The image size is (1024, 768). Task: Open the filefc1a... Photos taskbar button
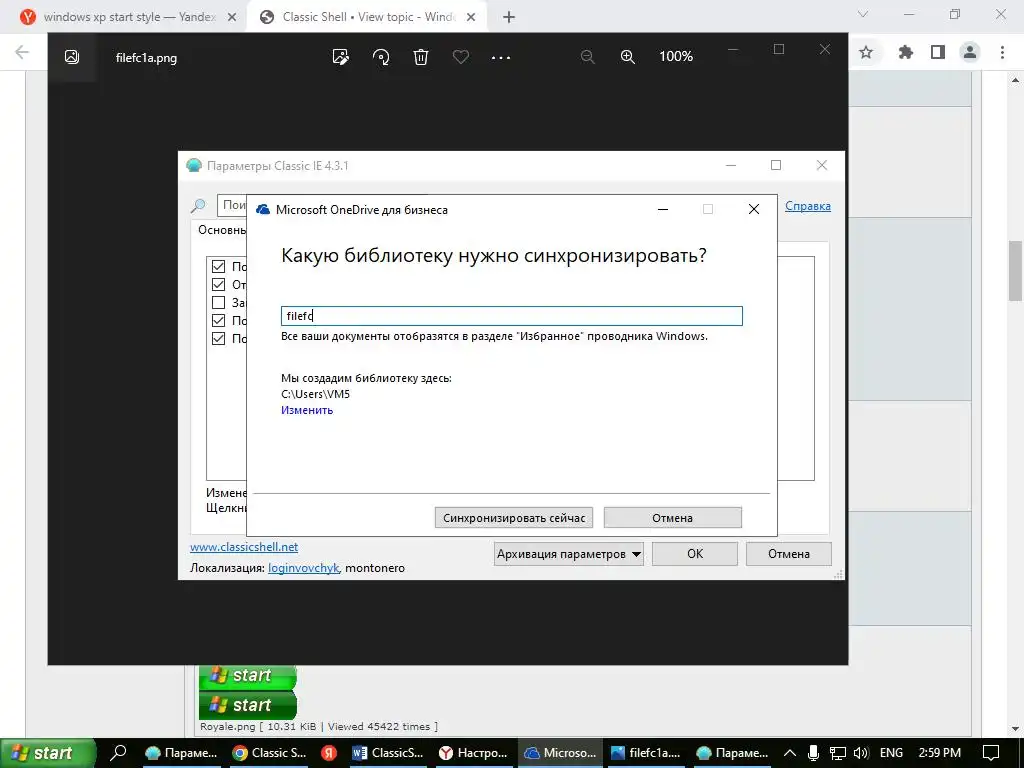click(646, 753)
